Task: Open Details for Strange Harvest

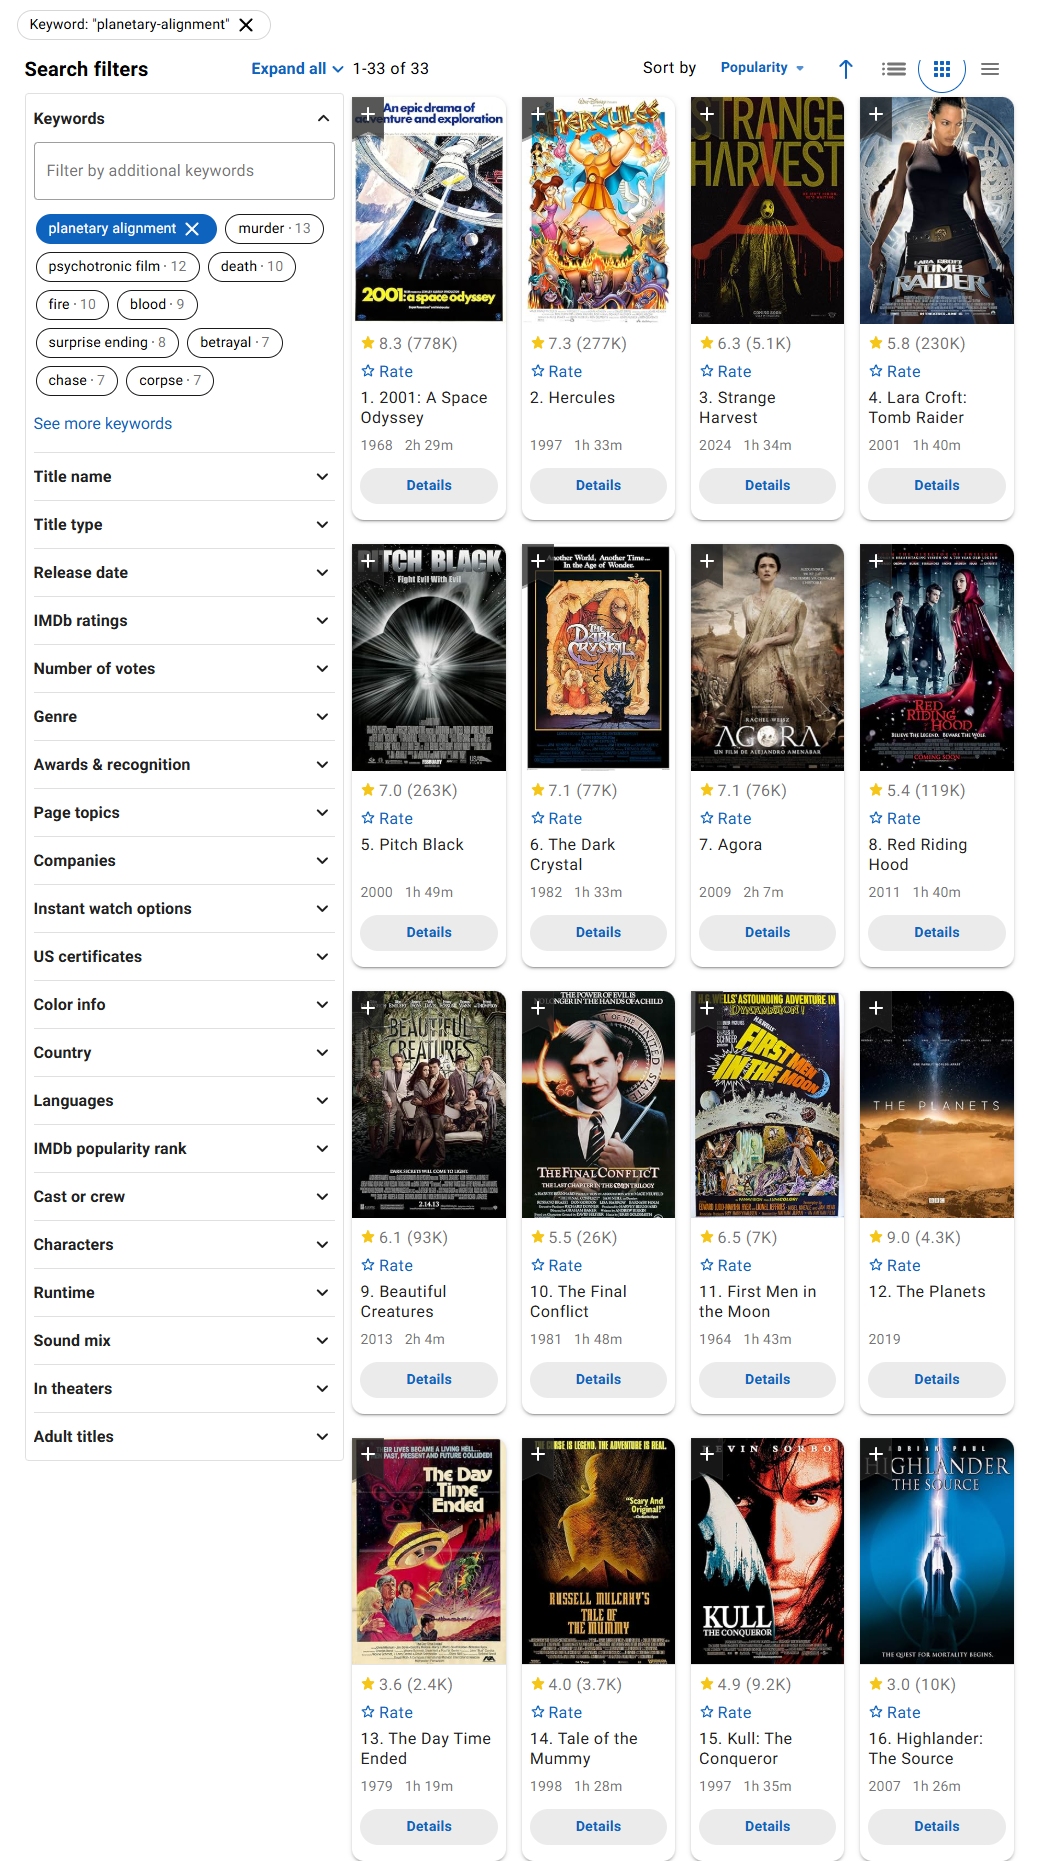Action: pos(767,485)
